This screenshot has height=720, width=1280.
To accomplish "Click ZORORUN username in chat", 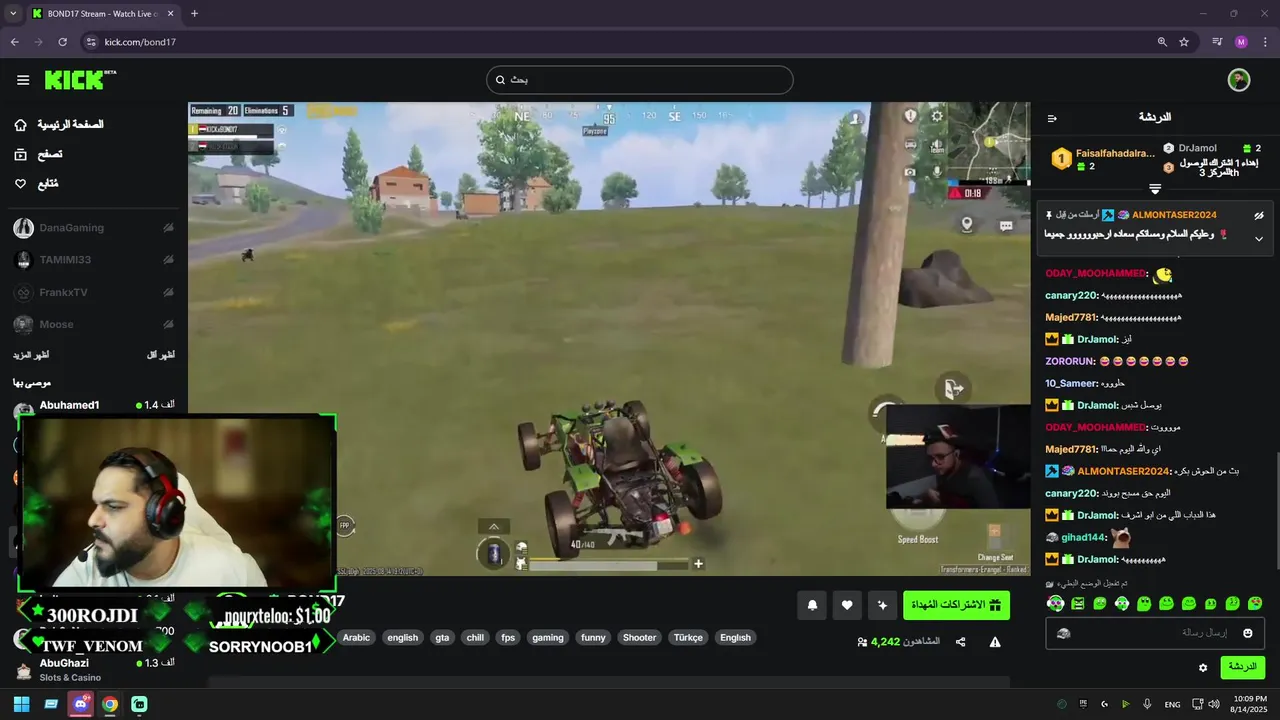I will pyautogui.click(x=1071, y=361).
